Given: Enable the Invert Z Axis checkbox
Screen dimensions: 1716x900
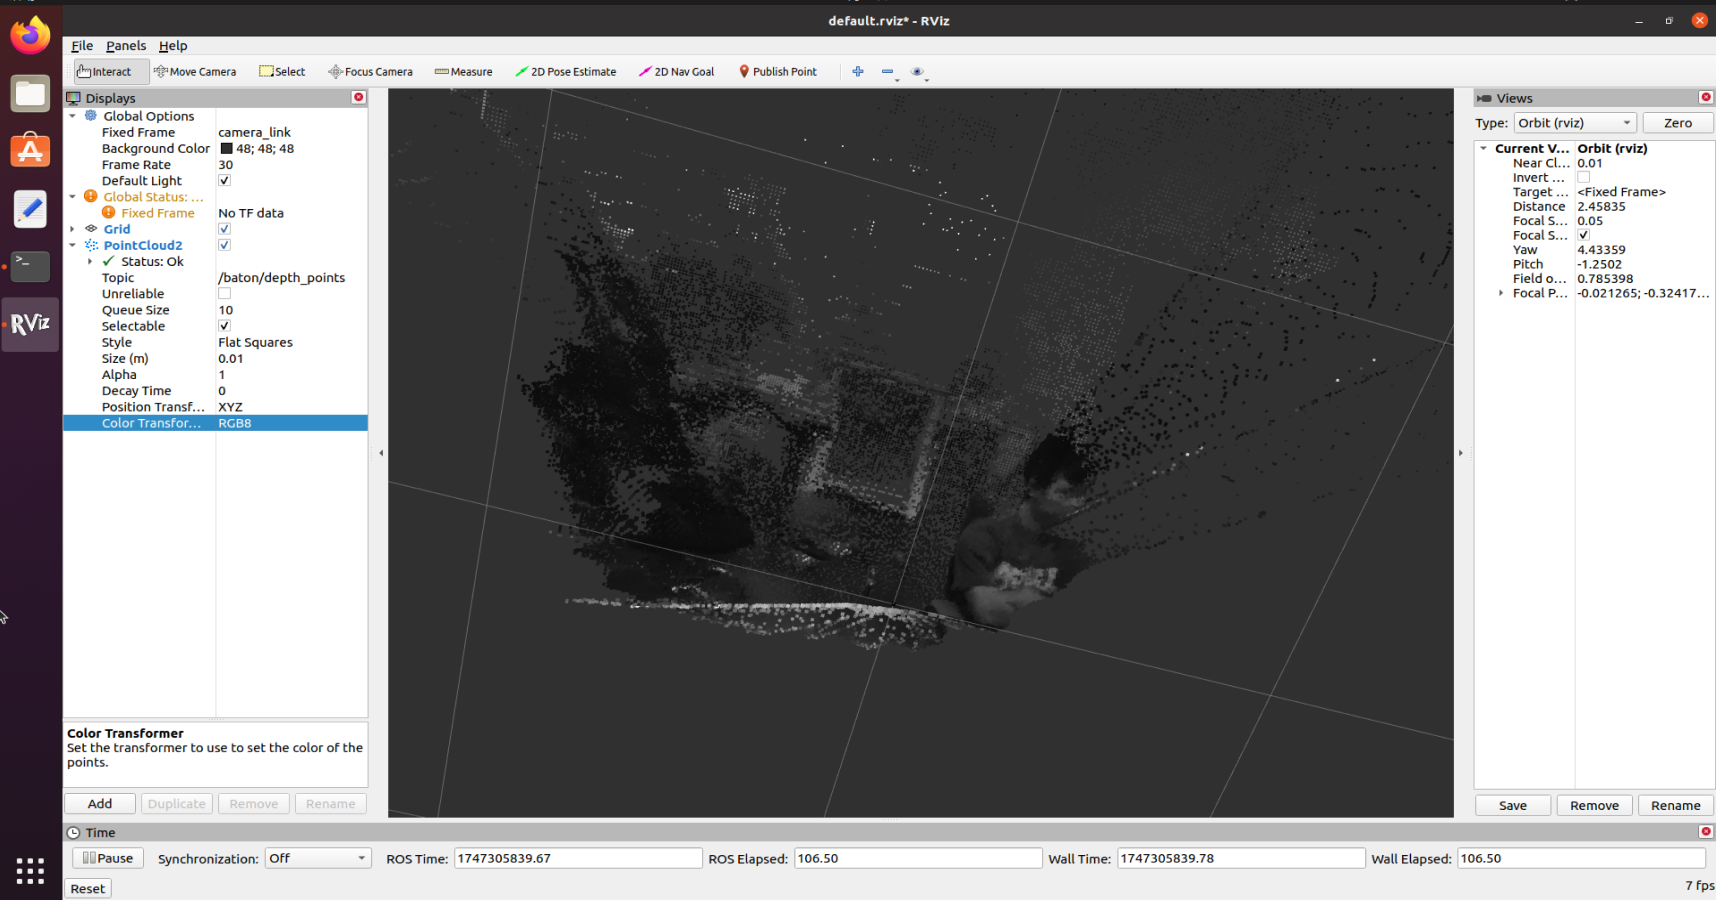Looking at the screenshot, I should coord(1583,177).
